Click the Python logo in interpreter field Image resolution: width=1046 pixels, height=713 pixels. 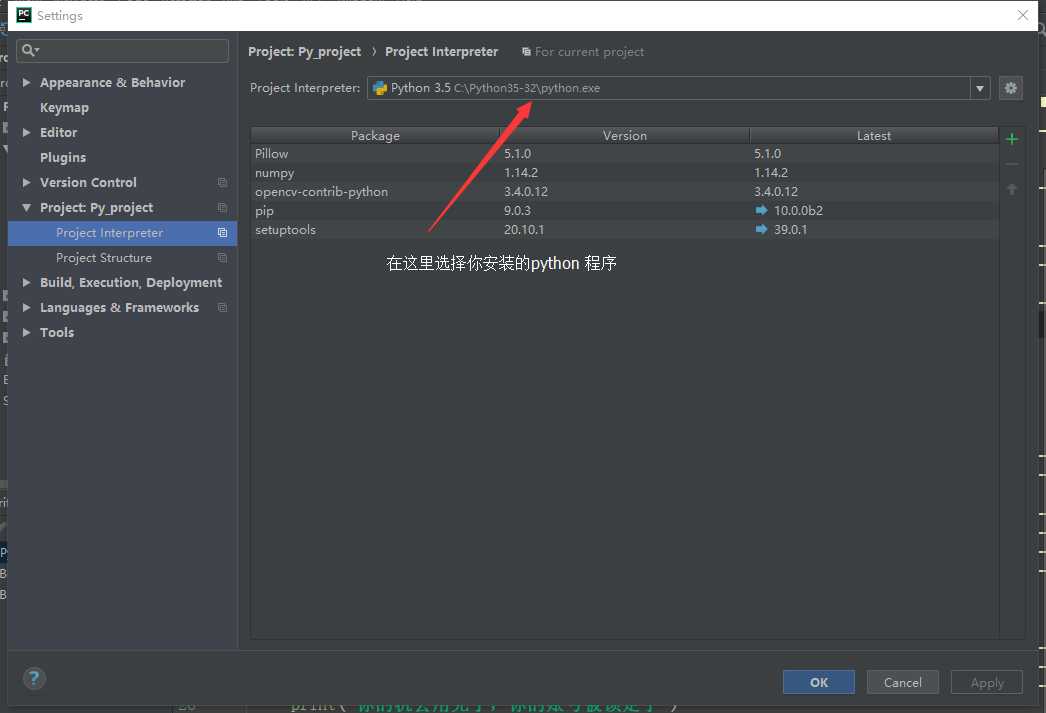tap(380, 88)
